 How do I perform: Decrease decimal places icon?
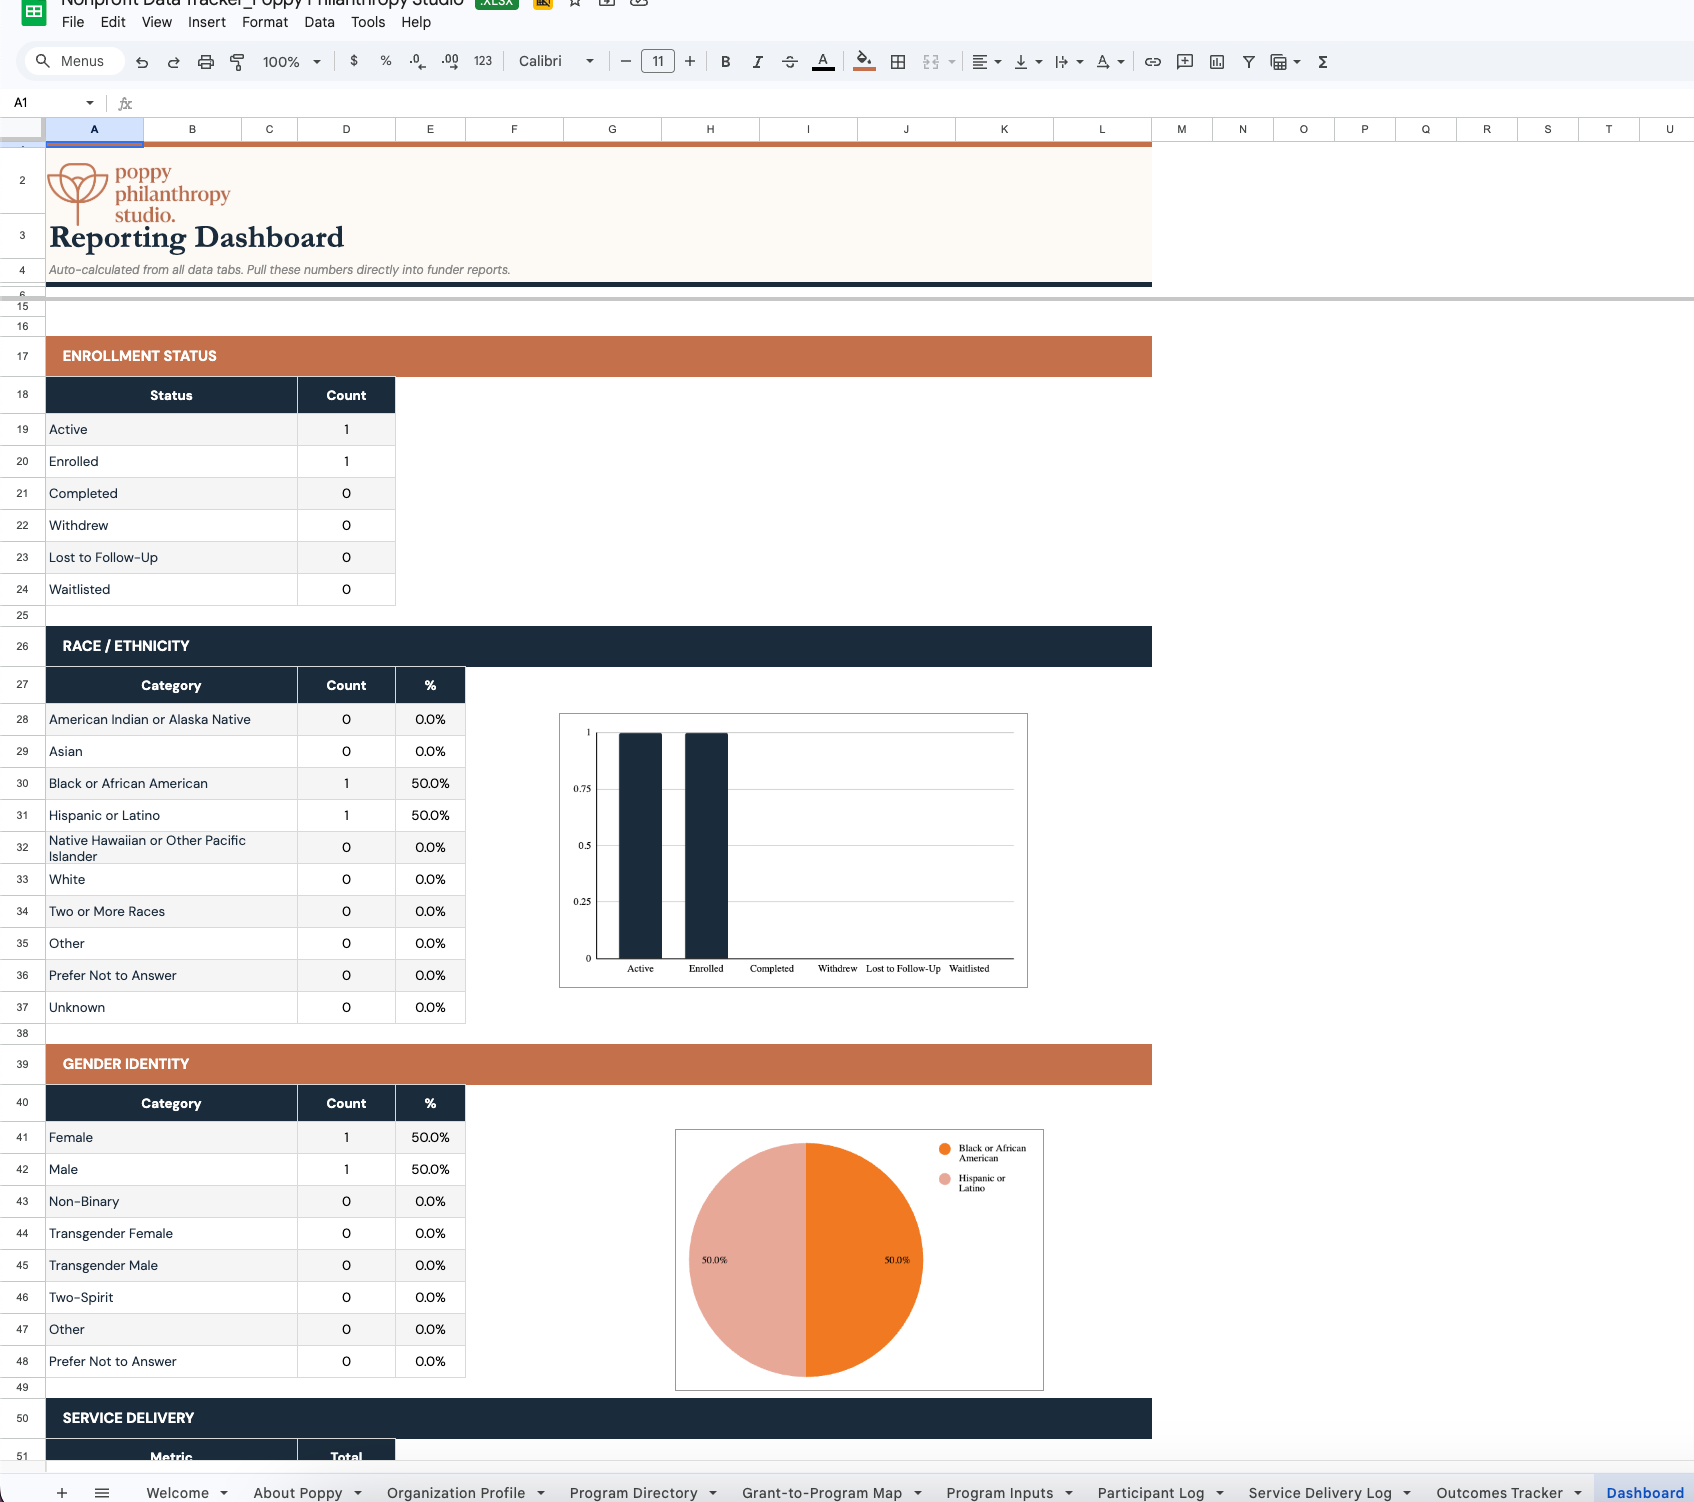click(418, 61)
